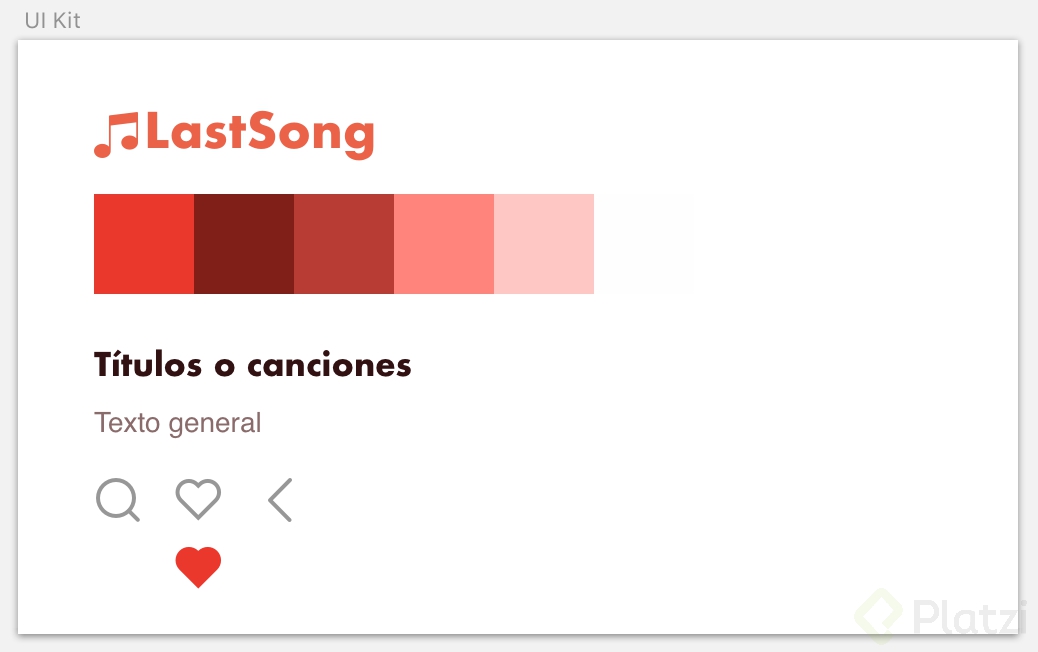
Task: Click the outlined gray heart icon
Action: tap(198, 498)
